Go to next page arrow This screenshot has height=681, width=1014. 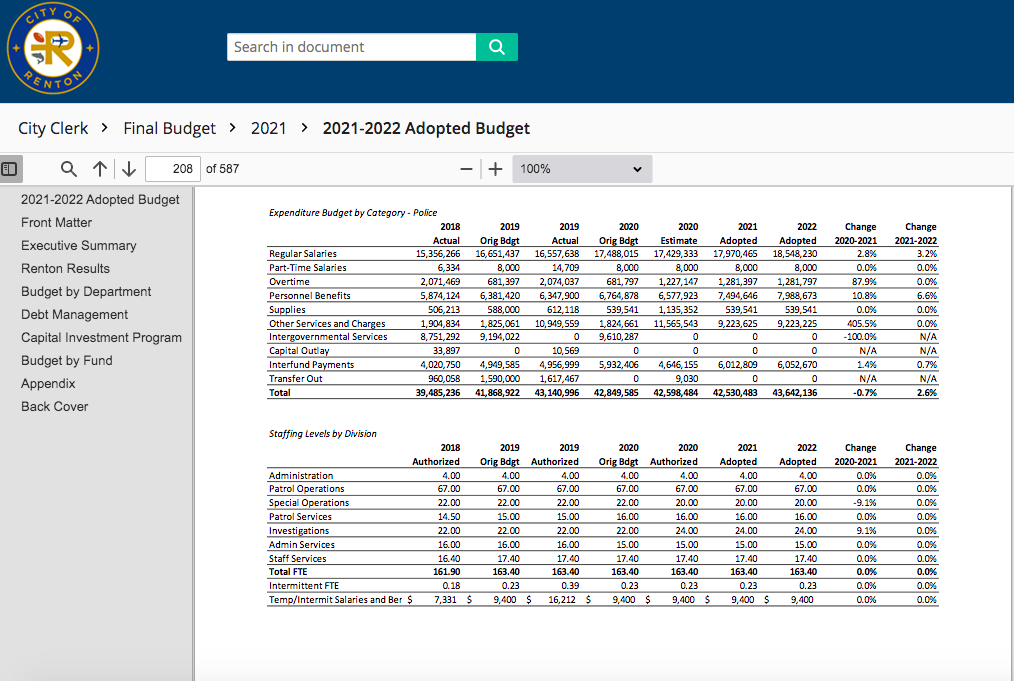129,169
